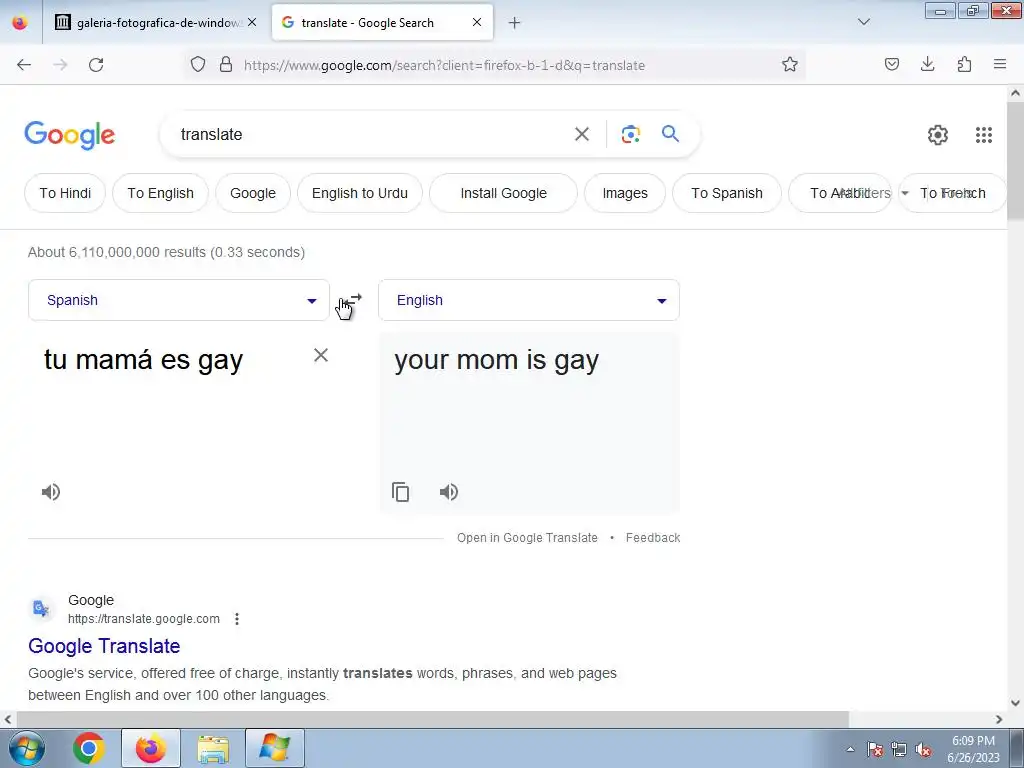Open the network tray icon
1024x768 pixels.
[x=899, y=750]
